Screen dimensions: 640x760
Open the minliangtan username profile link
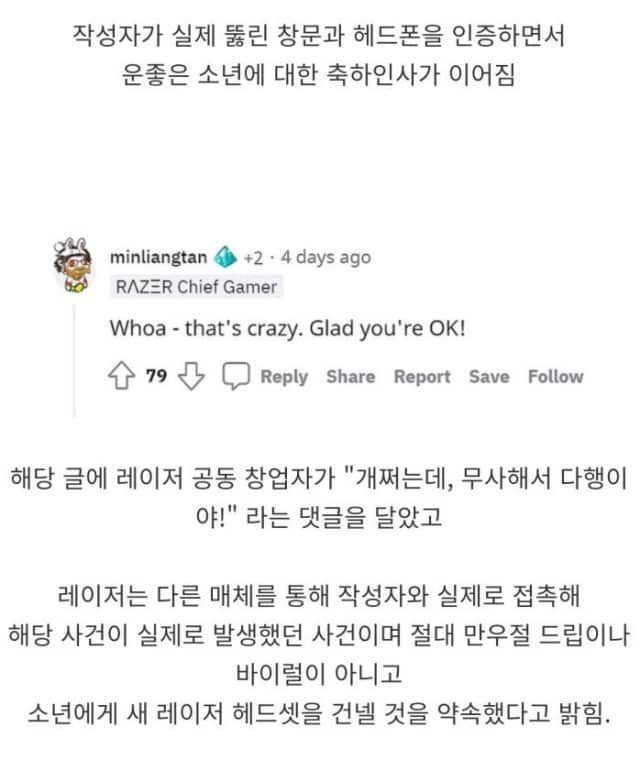coord(159,257)
